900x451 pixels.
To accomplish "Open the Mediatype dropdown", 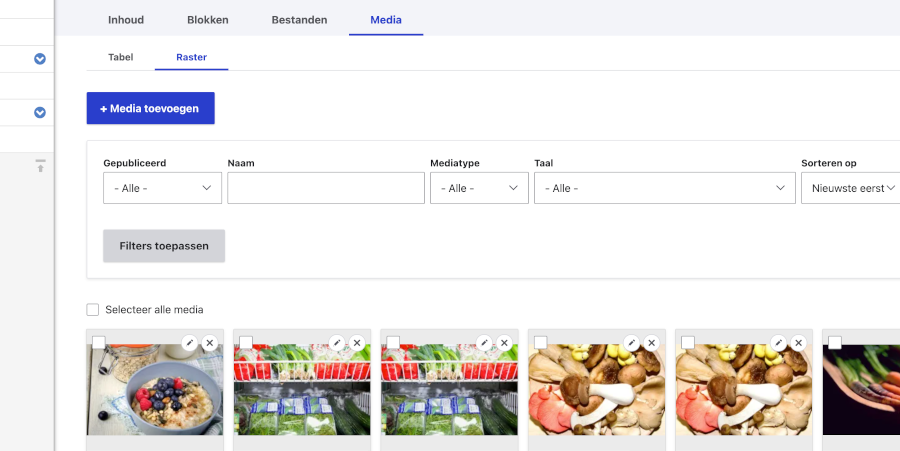I will pos(479,188).
